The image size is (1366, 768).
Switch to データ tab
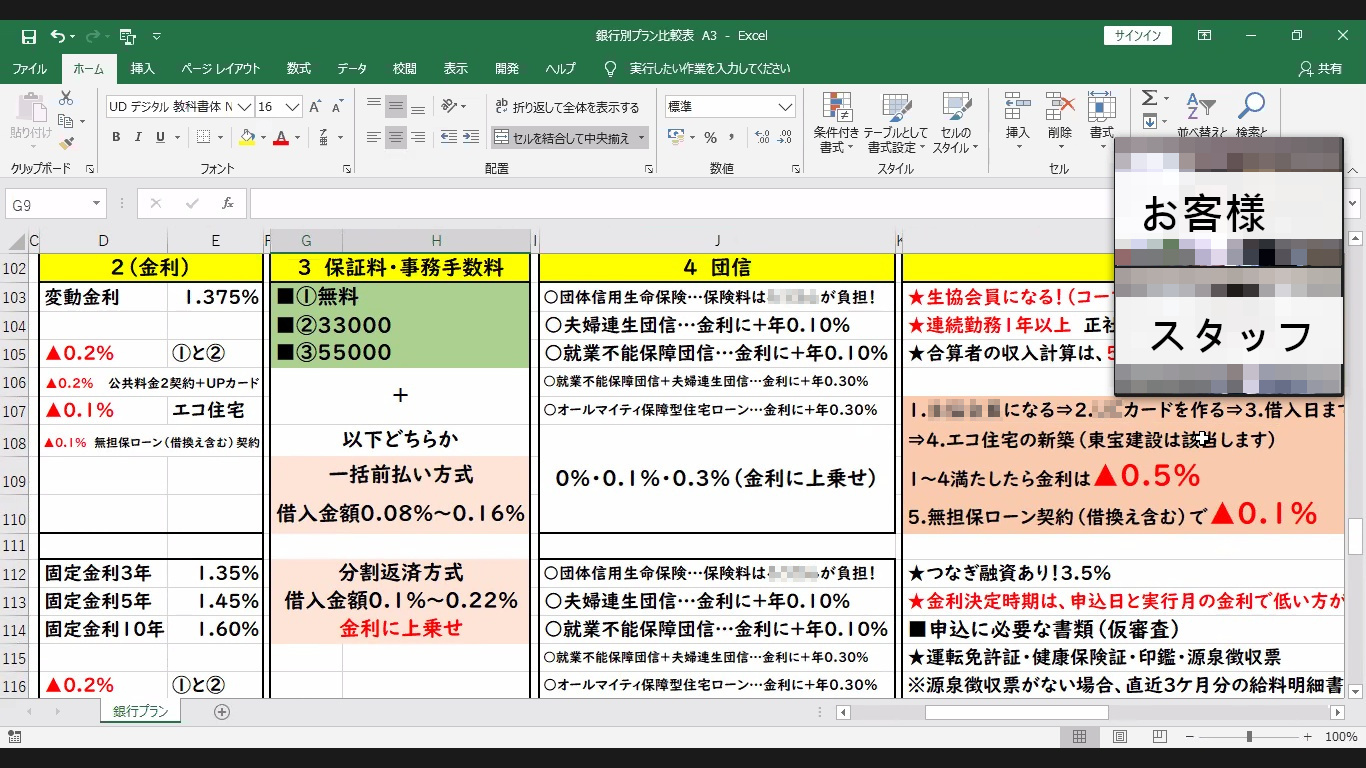click(x=352, y=69)
